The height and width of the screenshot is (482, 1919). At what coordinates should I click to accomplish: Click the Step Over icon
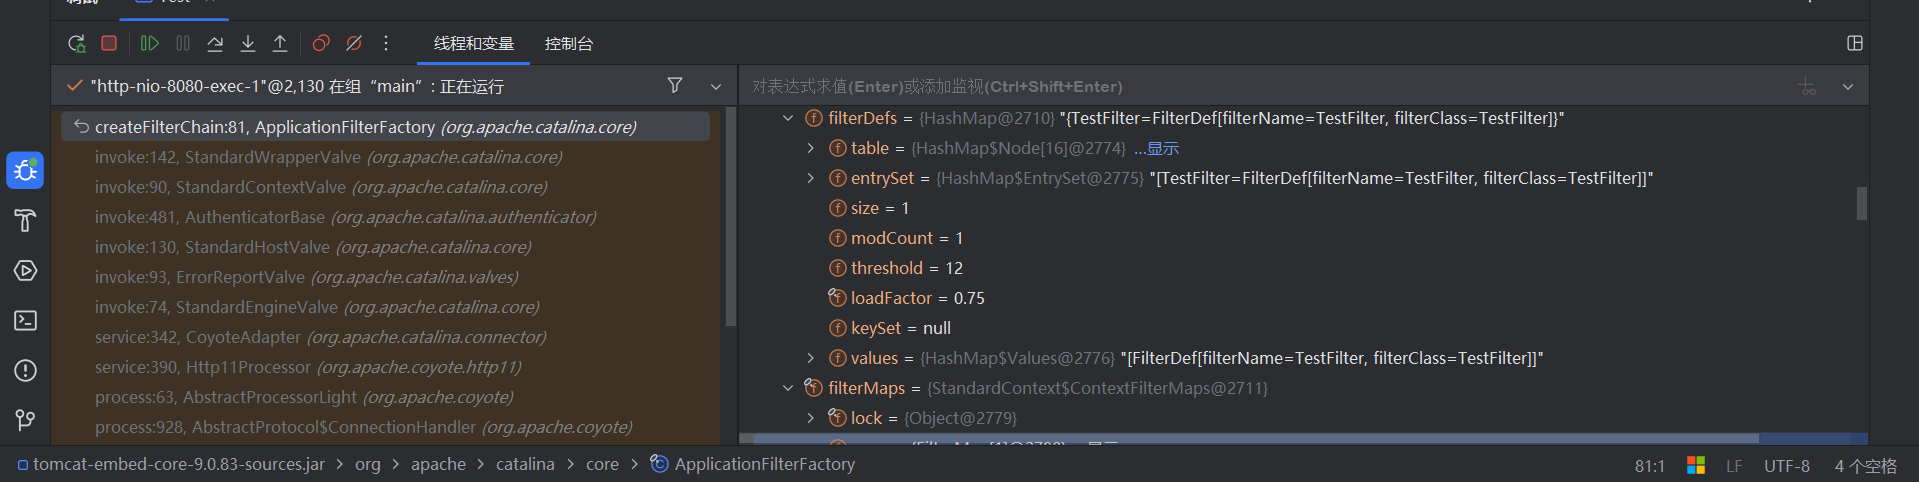point(215,43)
